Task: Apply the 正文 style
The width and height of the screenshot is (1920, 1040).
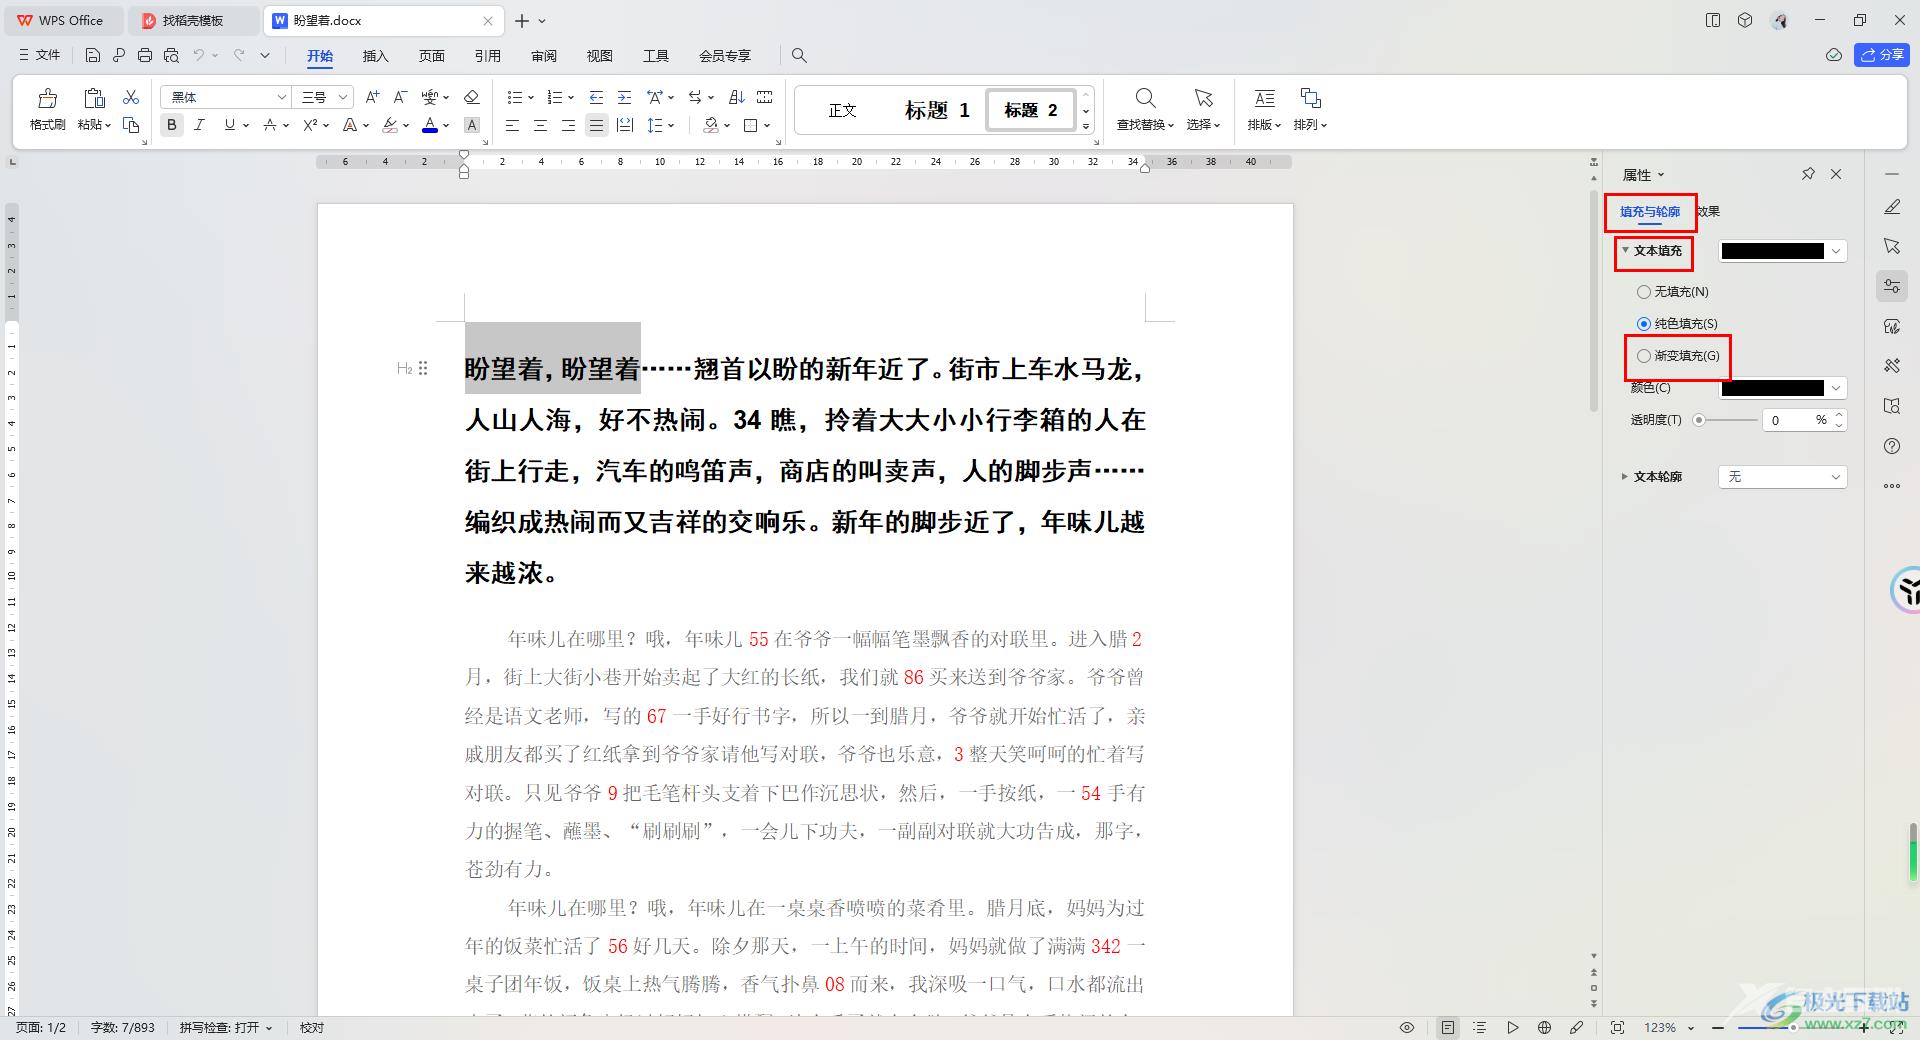Action: [x=842, y=110]
